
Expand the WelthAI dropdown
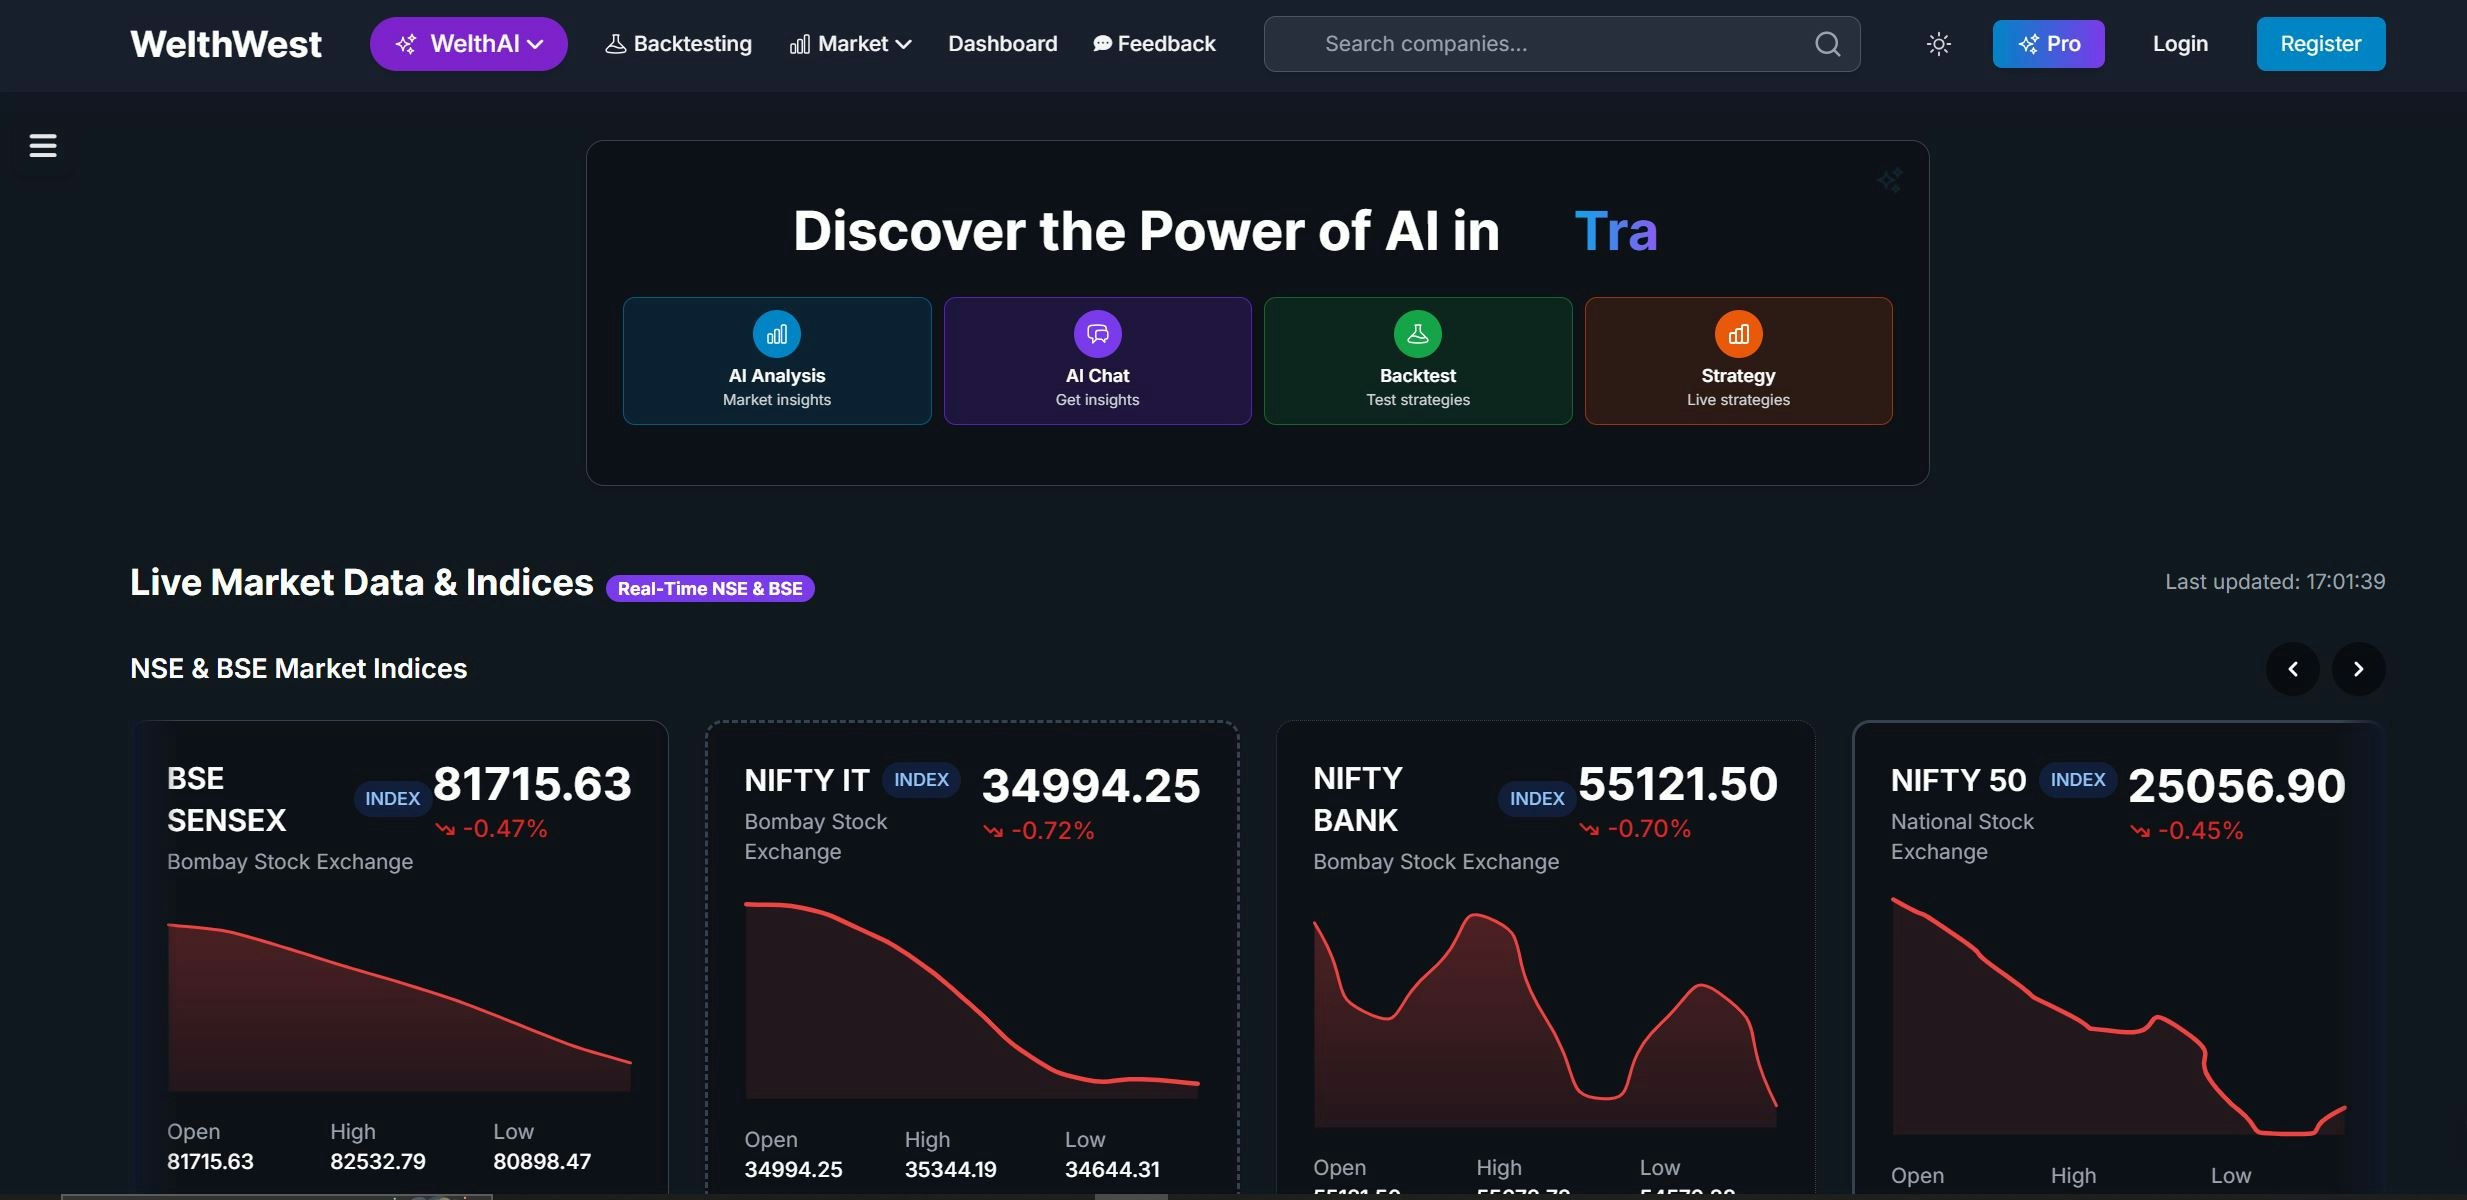[x=468, y=44]
